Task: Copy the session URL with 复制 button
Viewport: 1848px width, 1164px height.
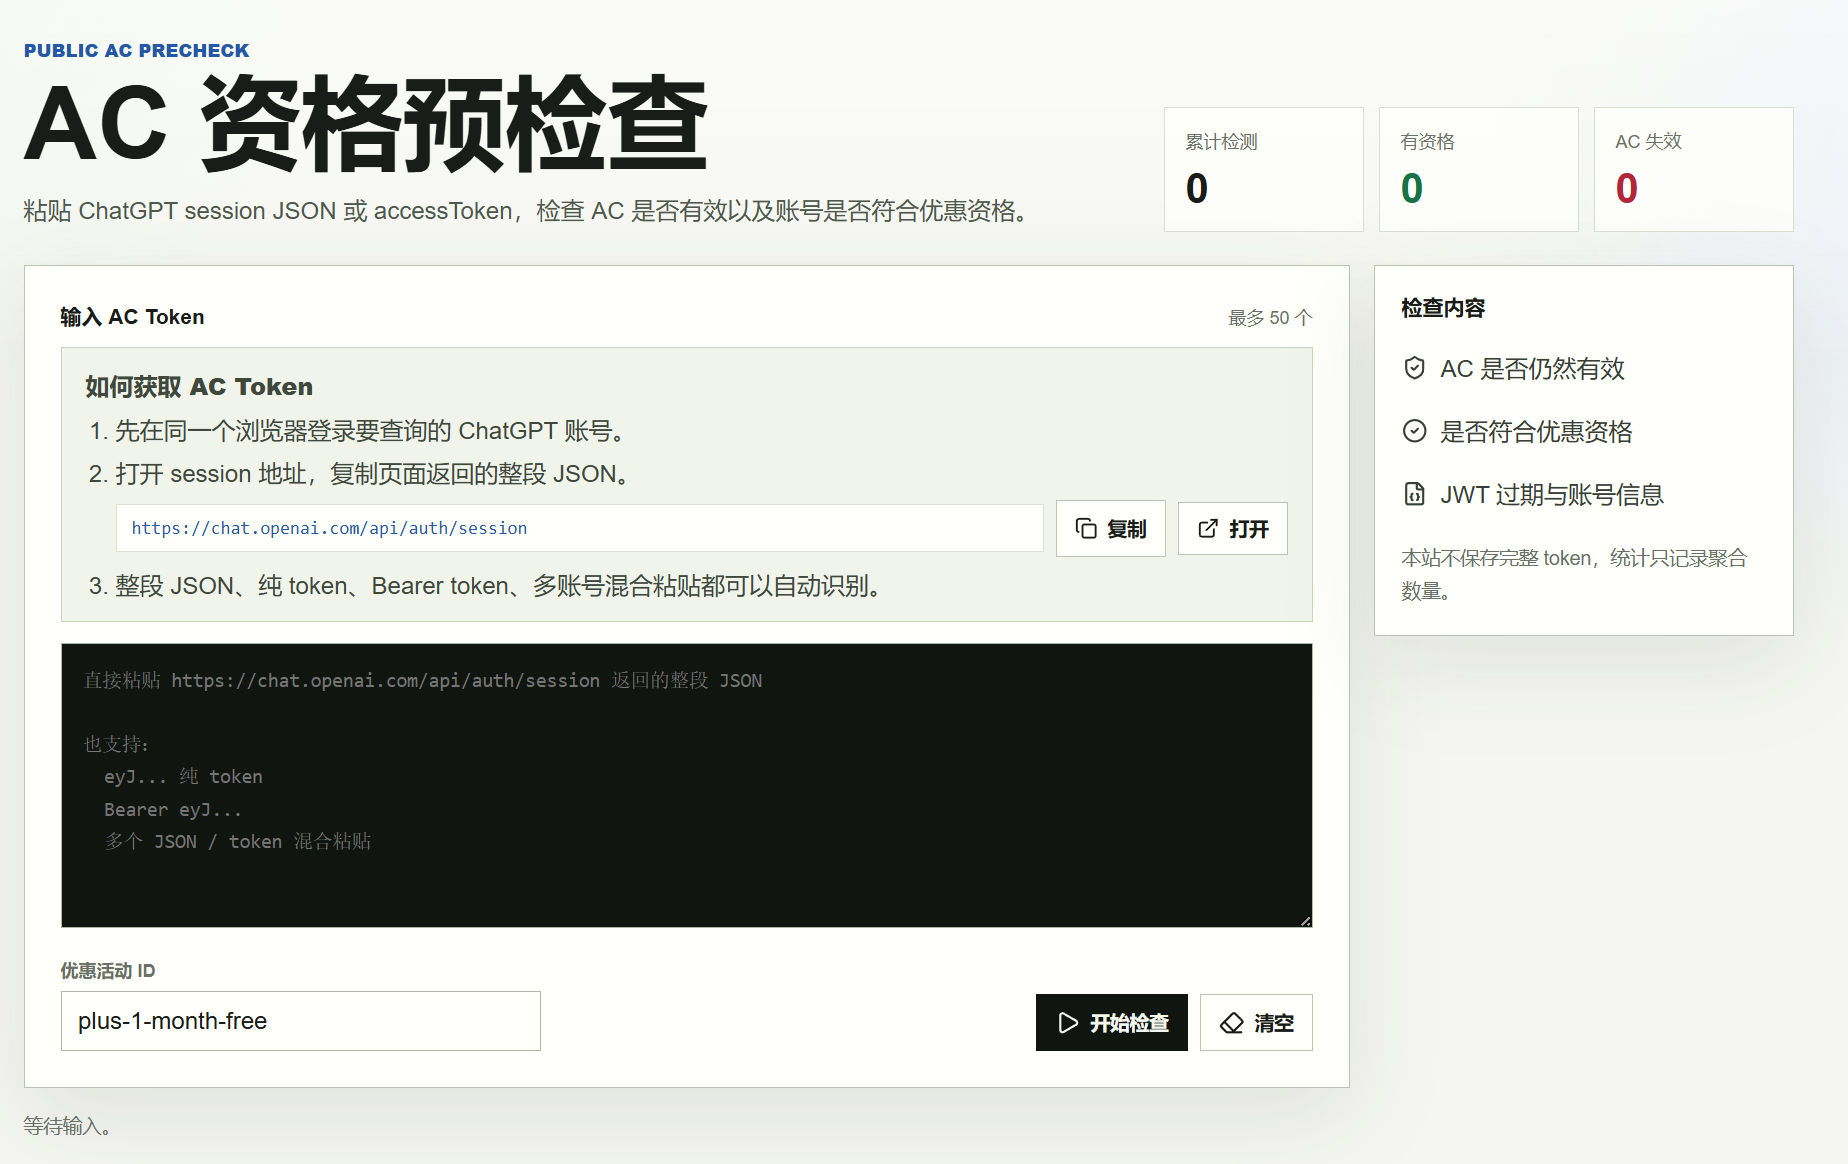Action: (1111, 528)
